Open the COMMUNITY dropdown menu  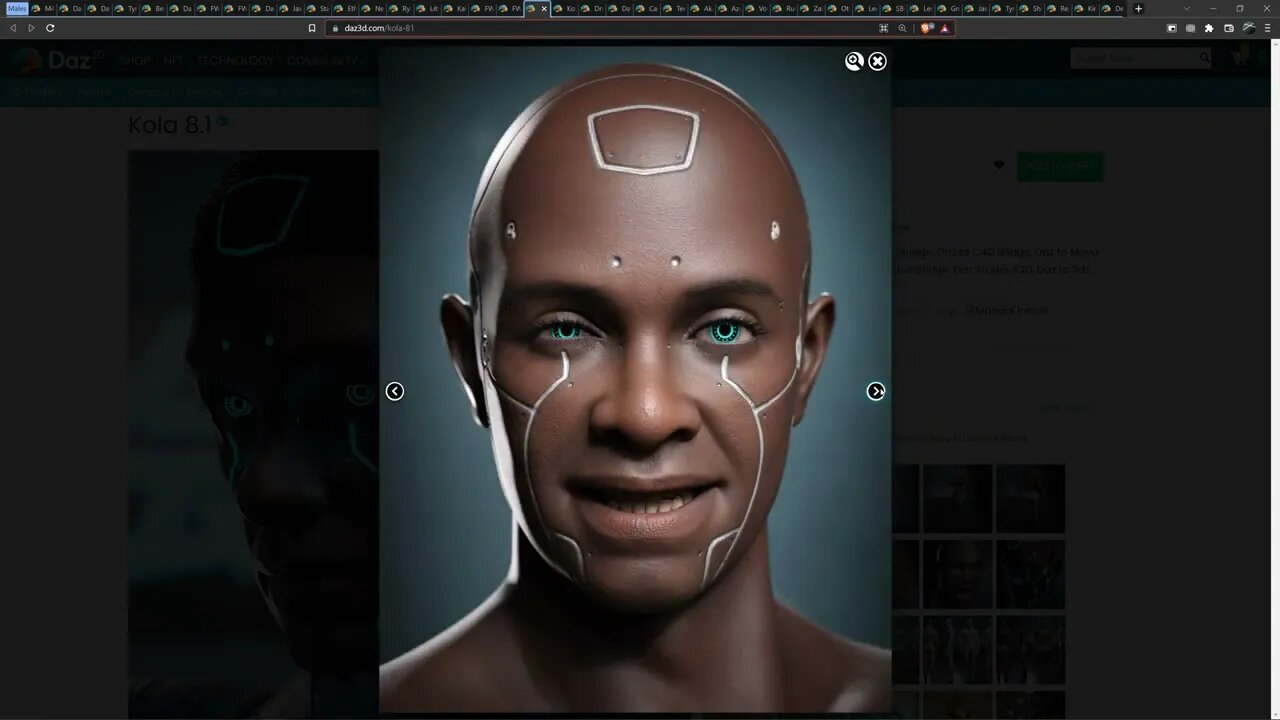pyautogui.click(x=325, y=61)
